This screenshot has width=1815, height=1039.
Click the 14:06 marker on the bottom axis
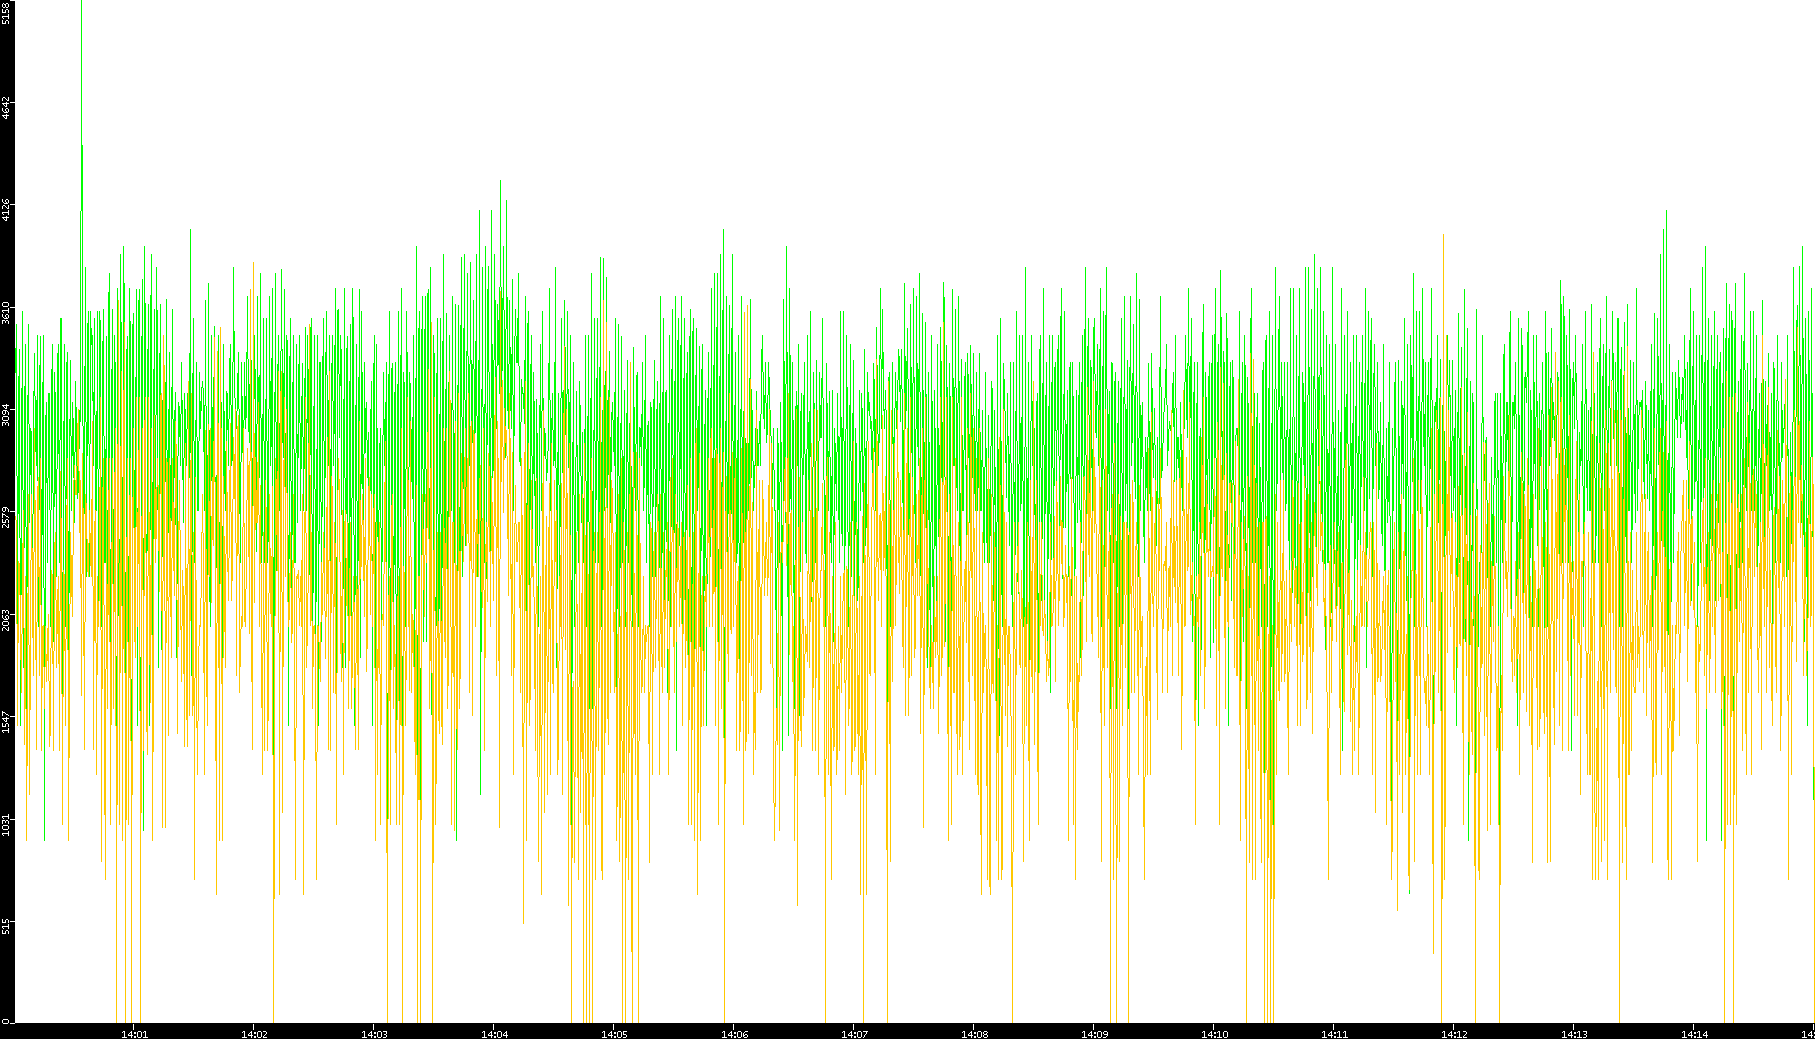click(734, 1034)
